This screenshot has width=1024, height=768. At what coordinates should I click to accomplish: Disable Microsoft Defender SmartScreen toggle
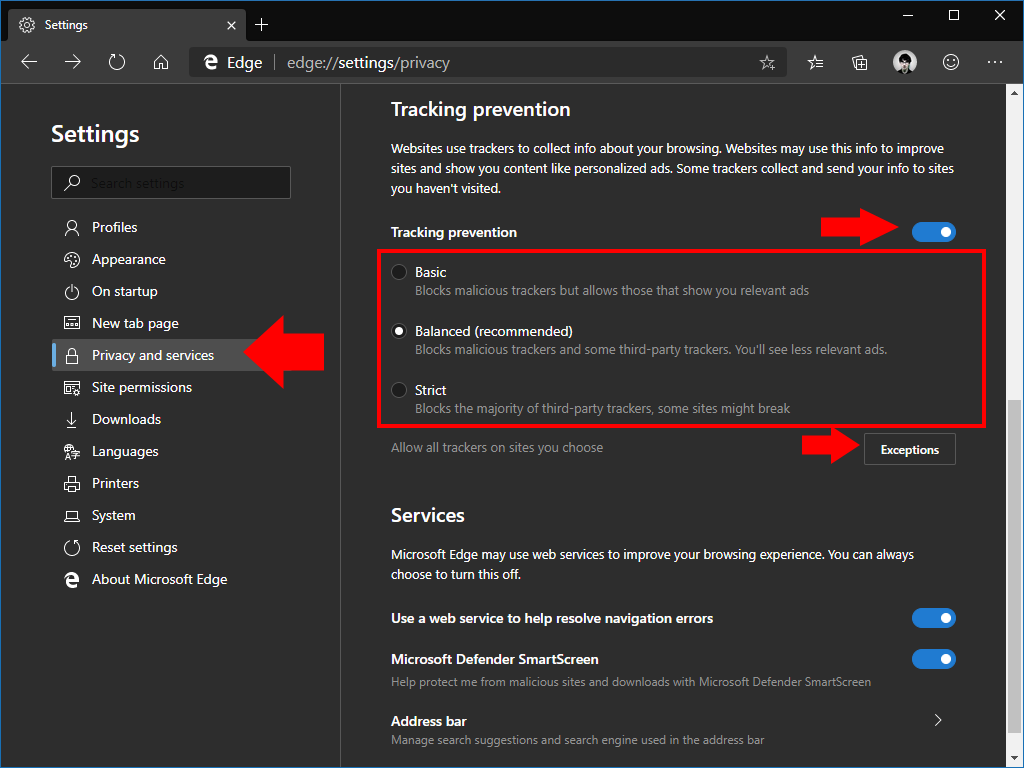tap(933, 659)
